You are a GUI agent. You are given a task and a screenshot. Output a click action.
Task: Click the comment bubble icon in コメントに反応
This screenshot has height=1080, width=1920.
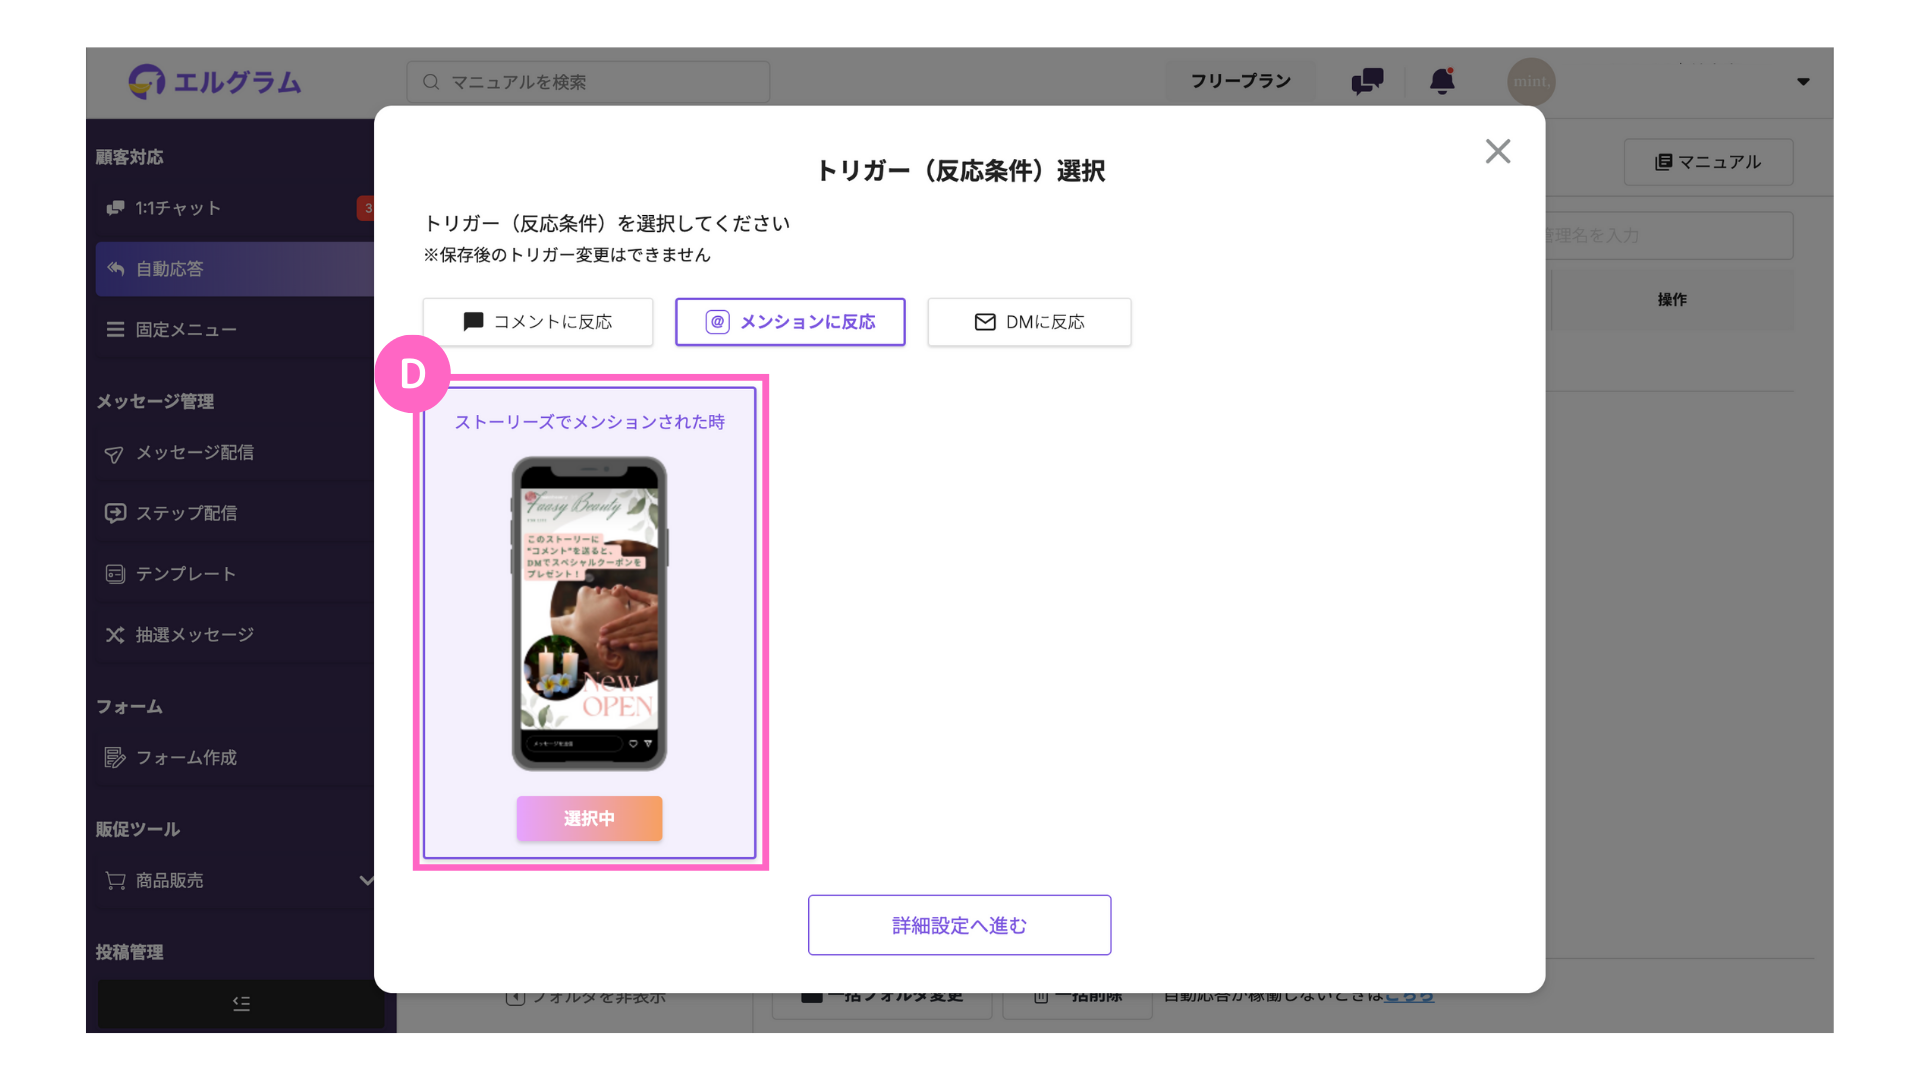click(x=473, y=322)
